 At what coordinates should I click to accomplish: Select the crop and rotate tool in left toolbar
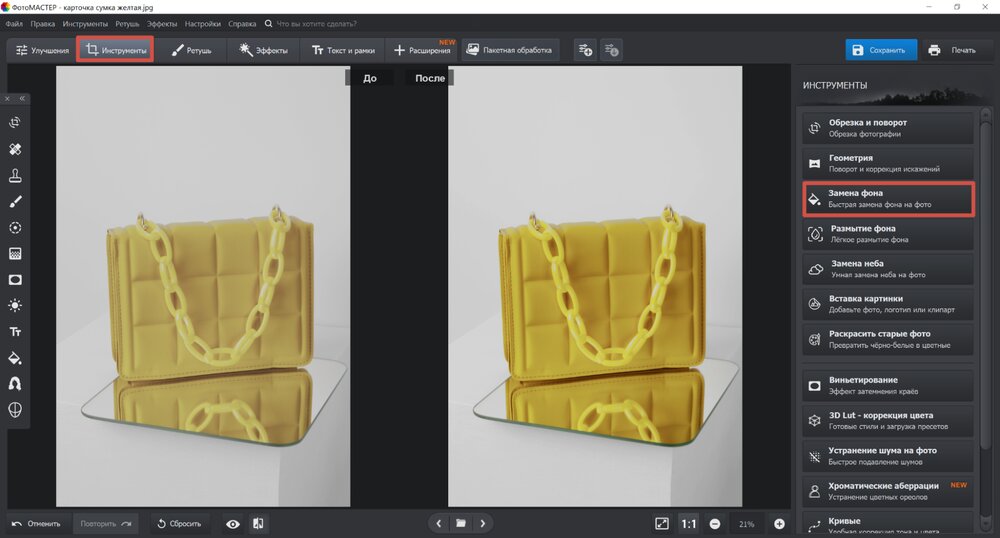pos(15,123)
